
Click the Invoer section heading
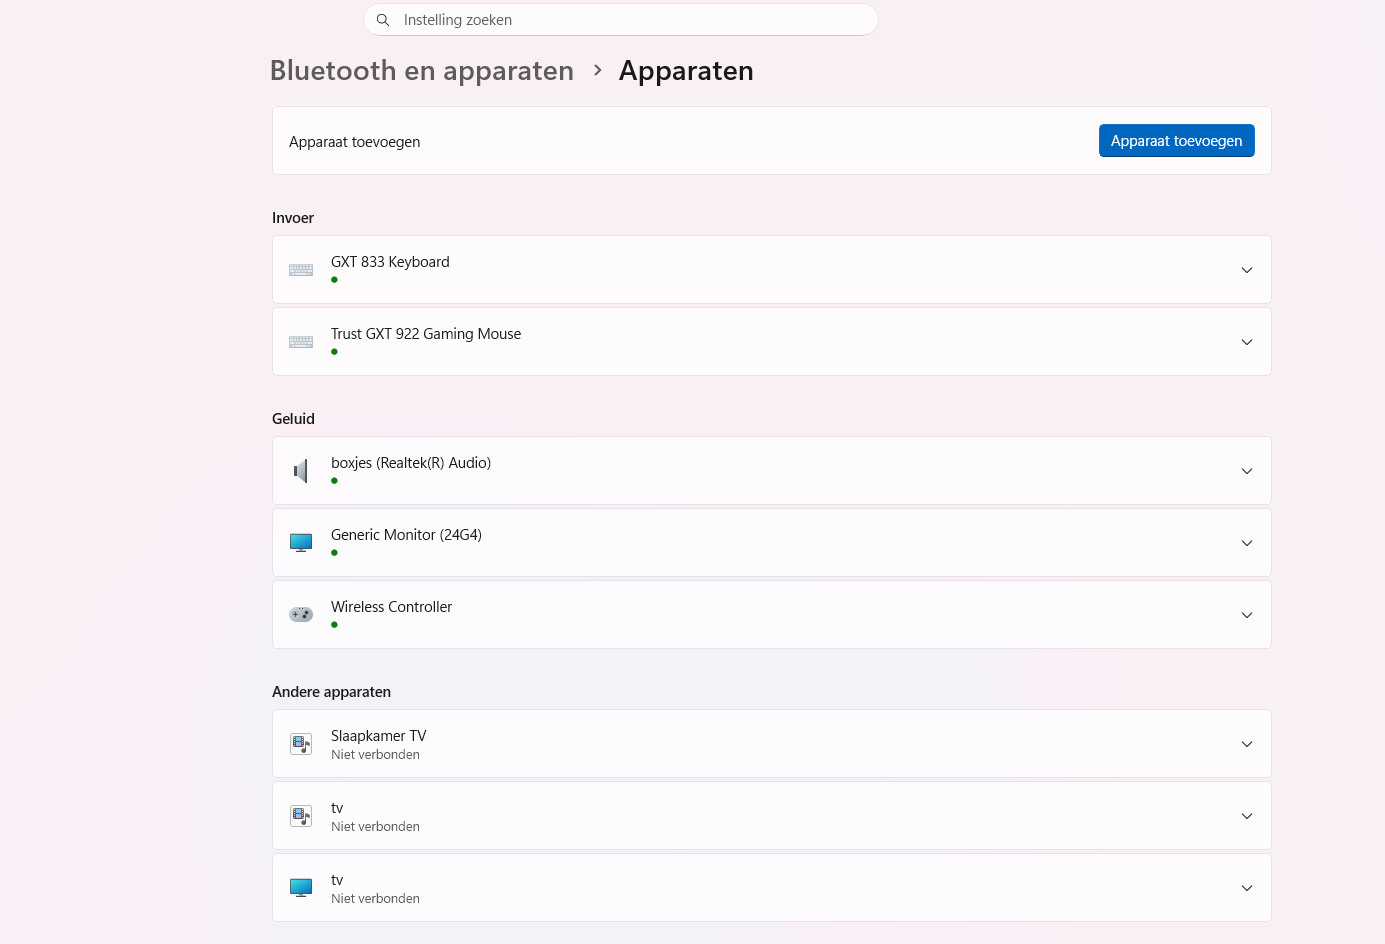point(293,218)
